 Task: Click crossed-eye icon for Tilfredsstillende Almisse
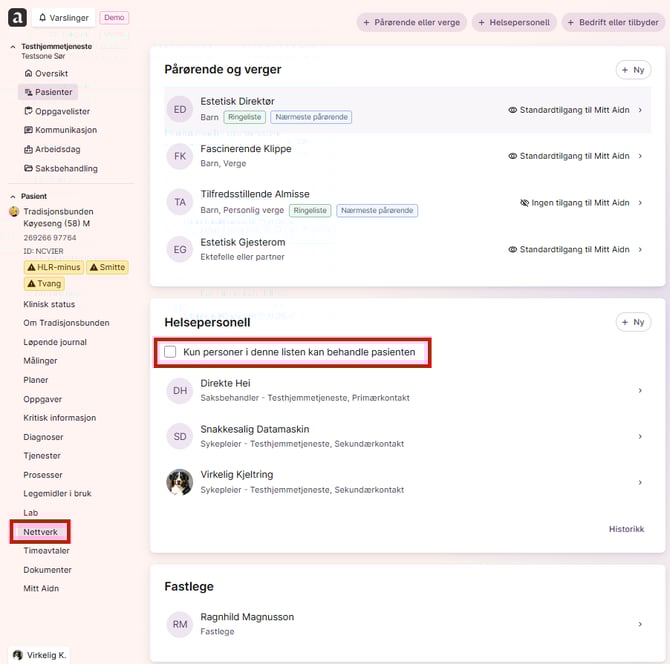[x=525, y=202]
